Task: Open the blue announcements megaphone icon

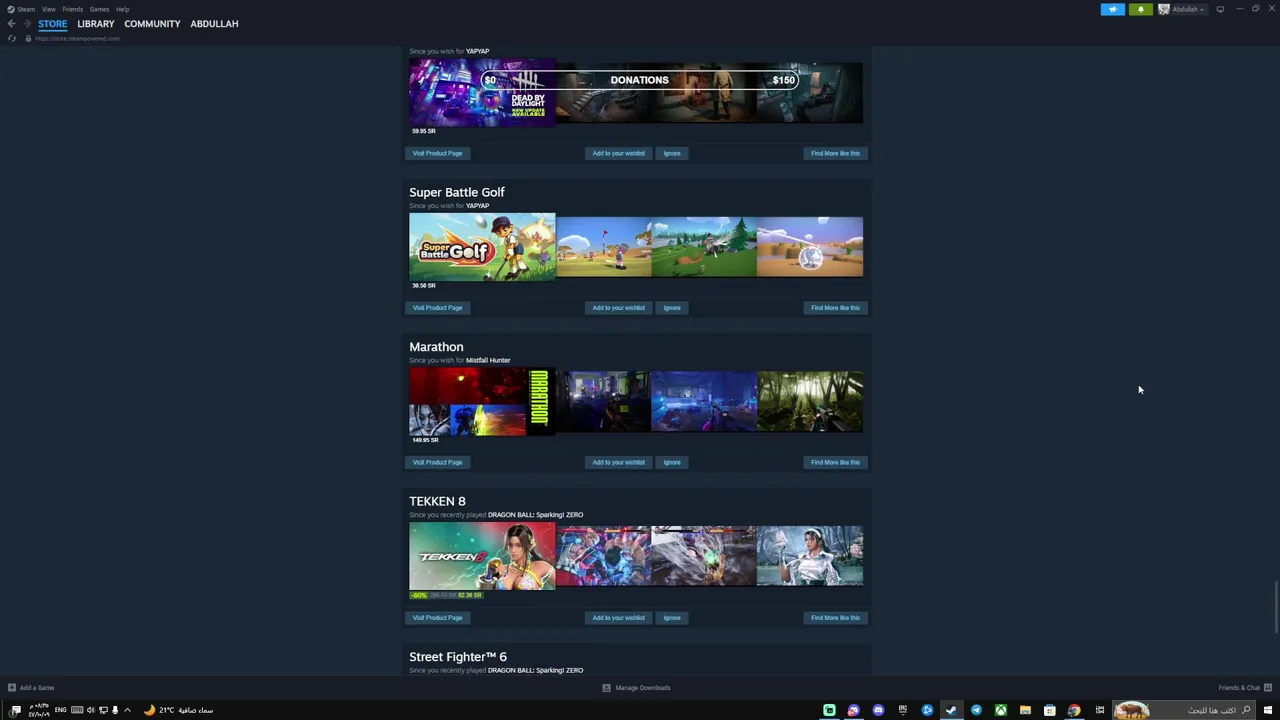Action: coord(1113,9)
